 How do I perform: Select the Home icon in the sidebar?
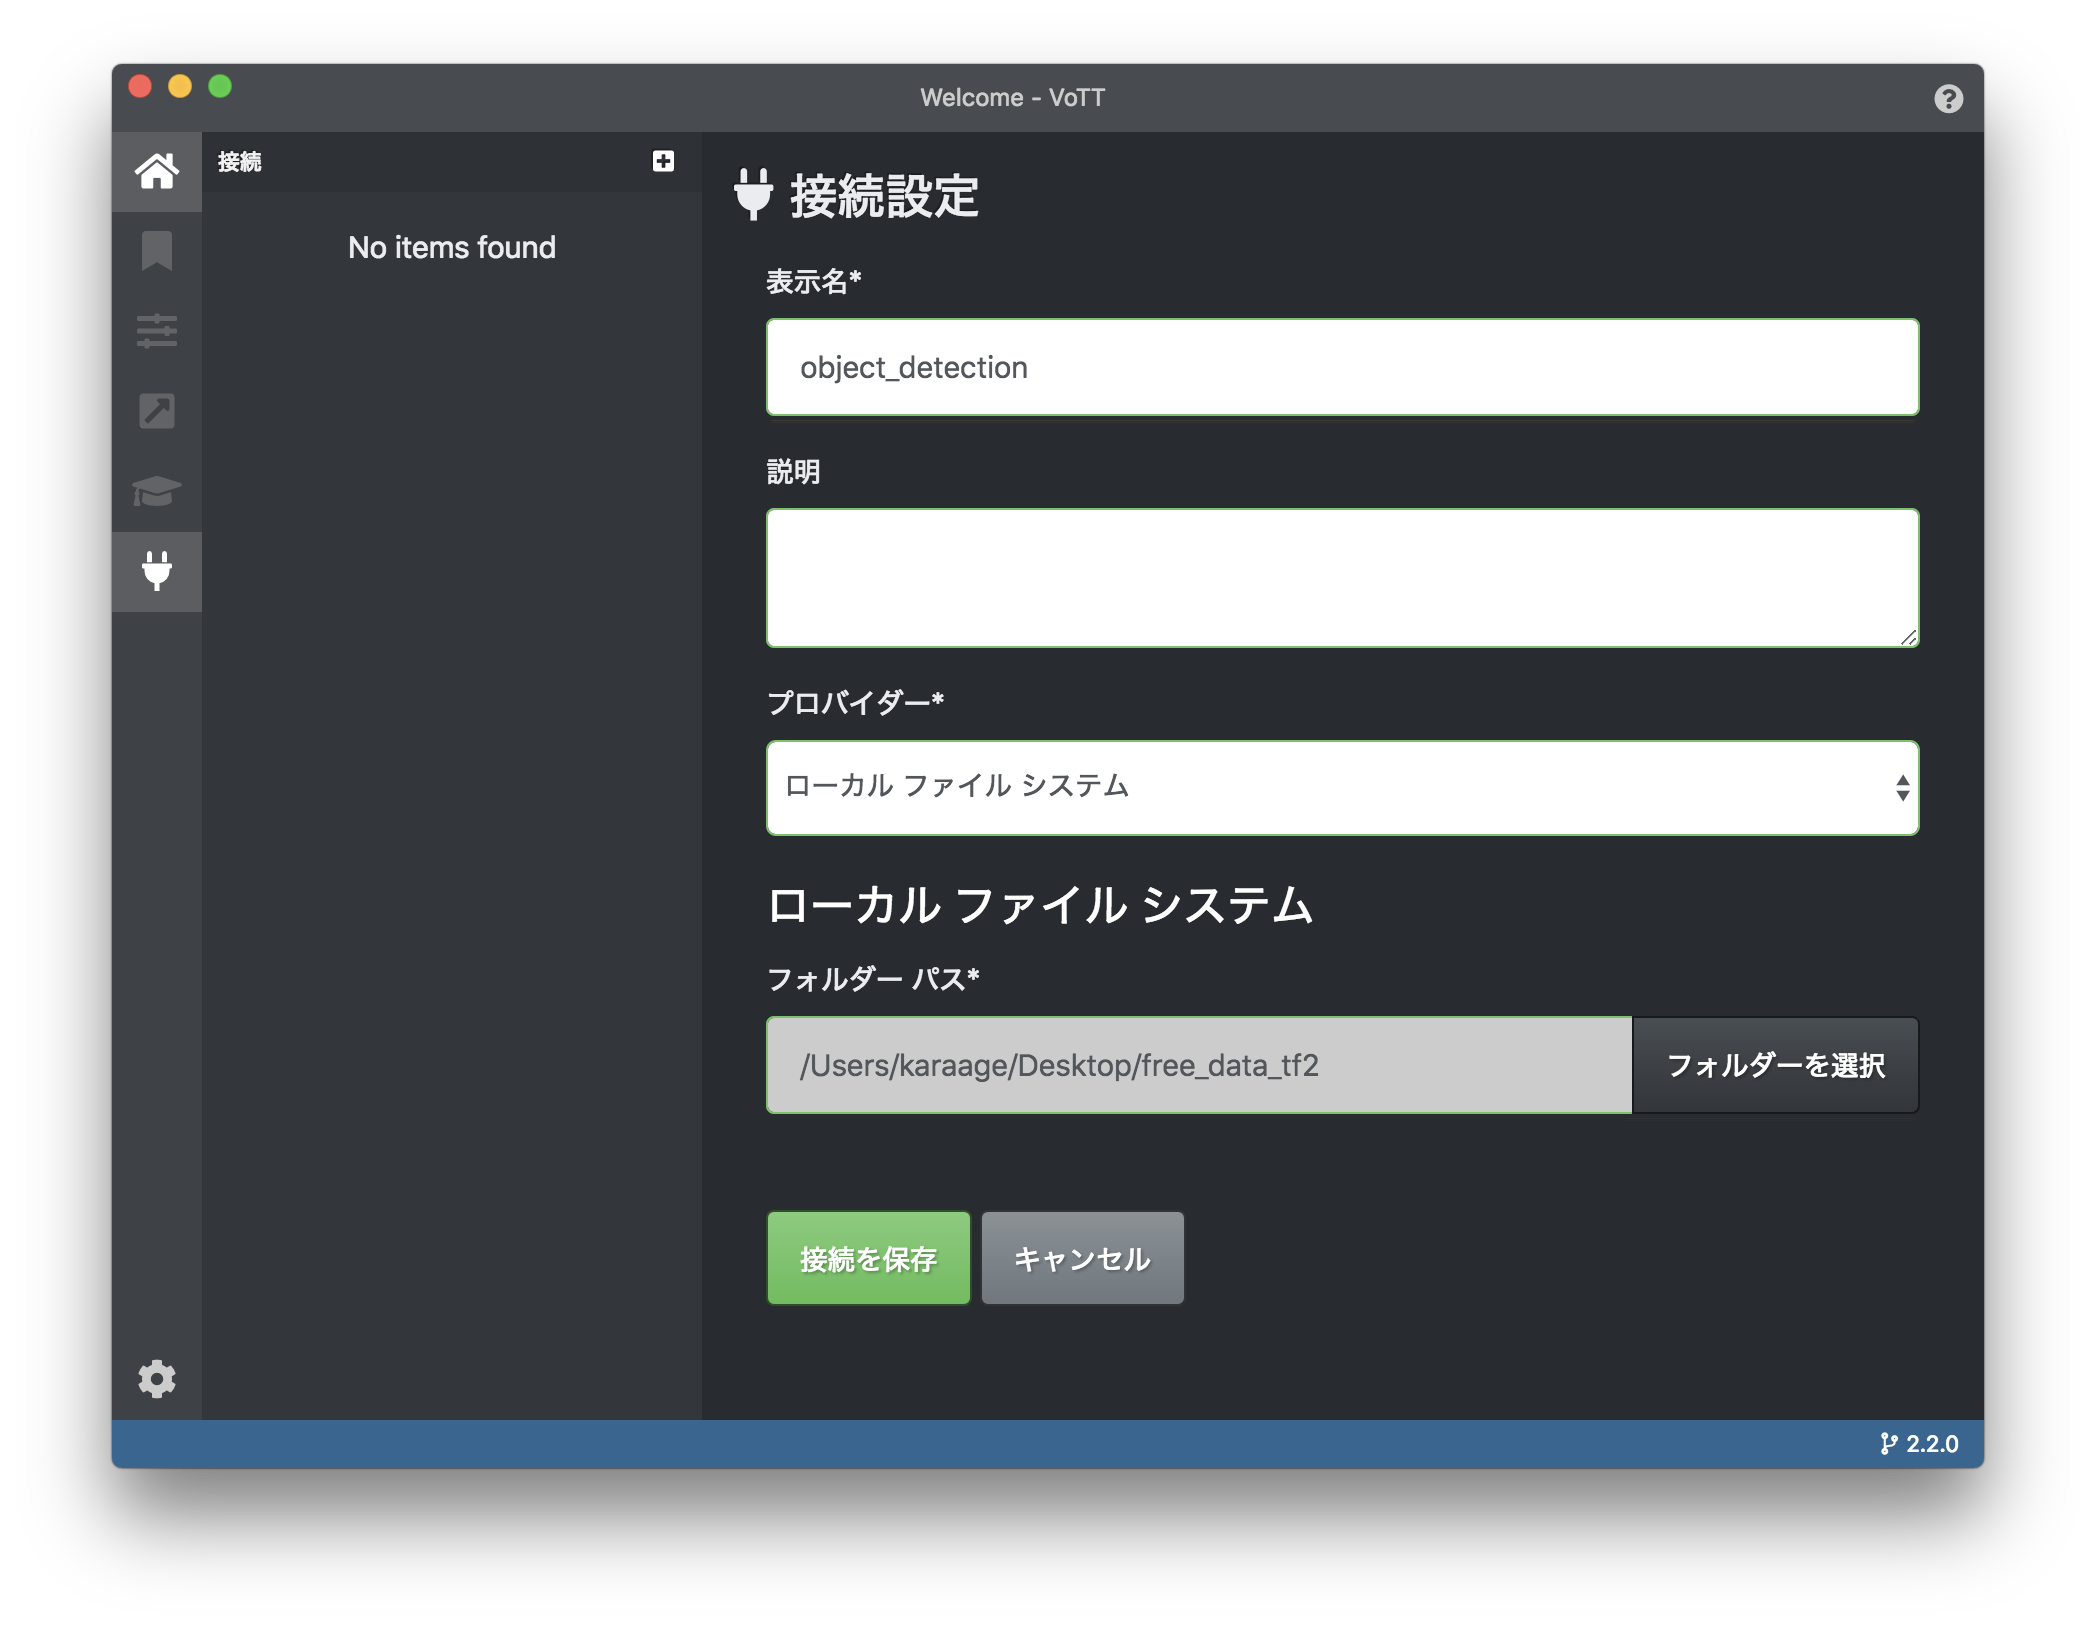tap(157, 171)
